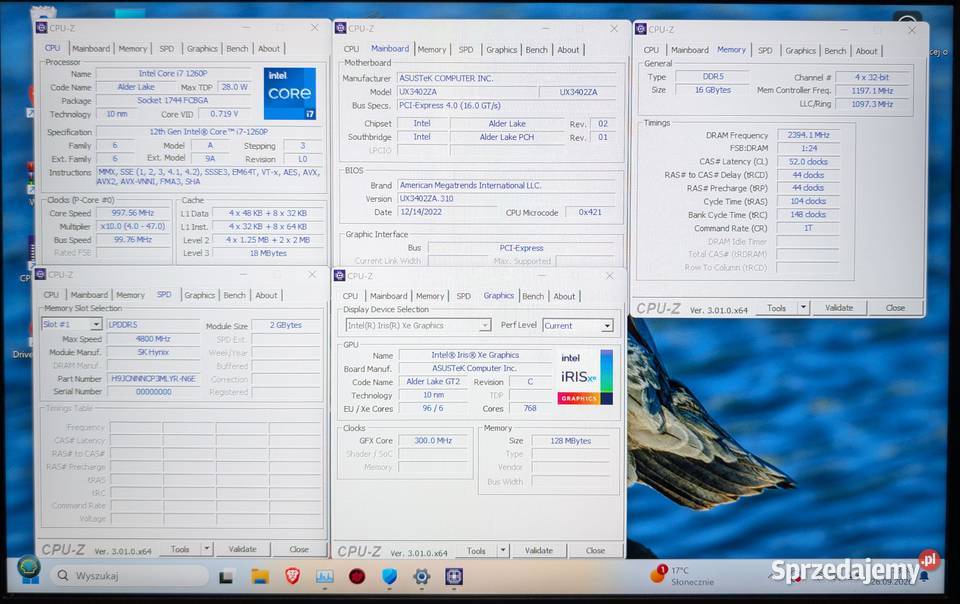Click the GPU memory size 128 MBytes
This screenshot has width=960, height=604.
[x=571, y=441]
